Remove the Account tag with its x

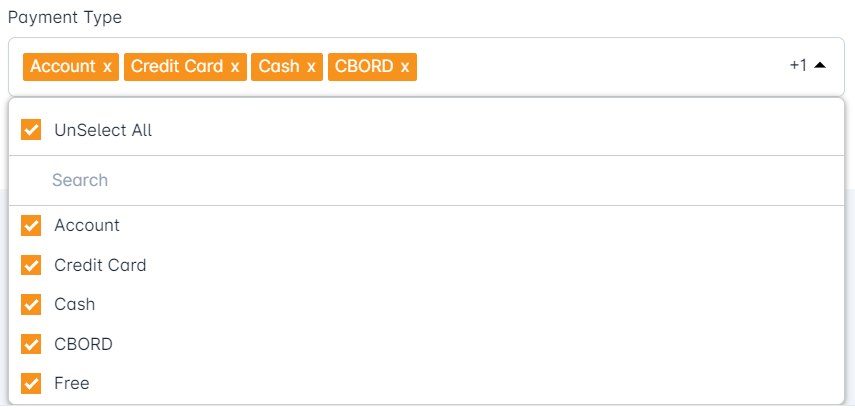coord(107,67)
